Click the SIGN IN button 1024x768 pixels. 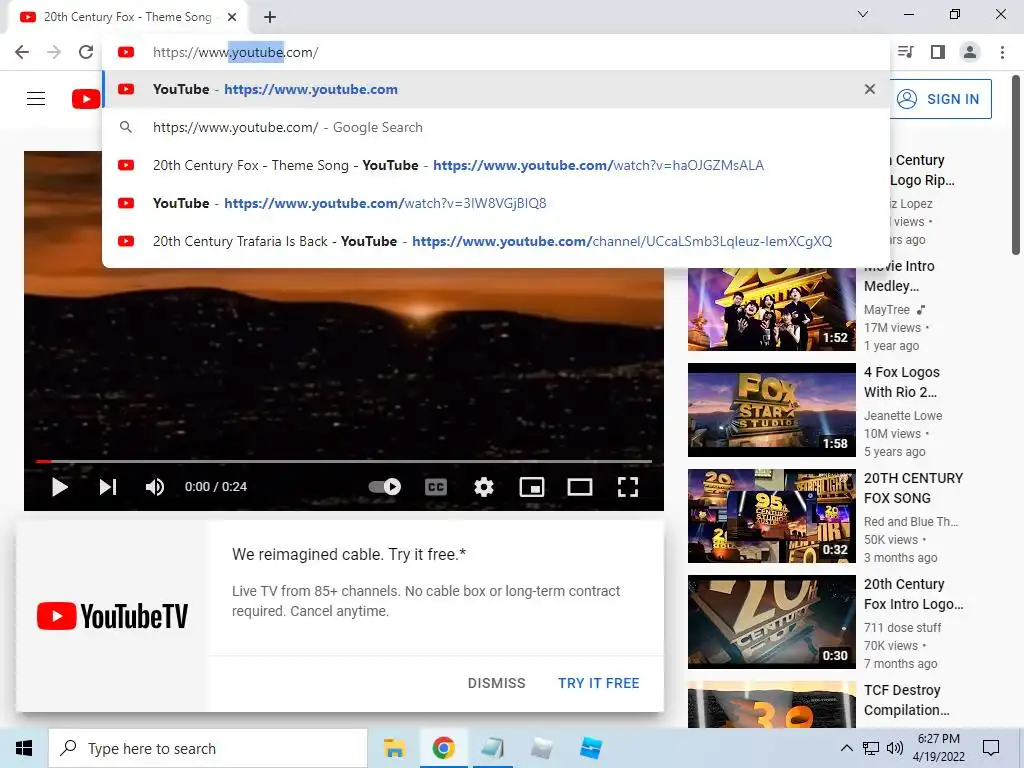[941, 99]
